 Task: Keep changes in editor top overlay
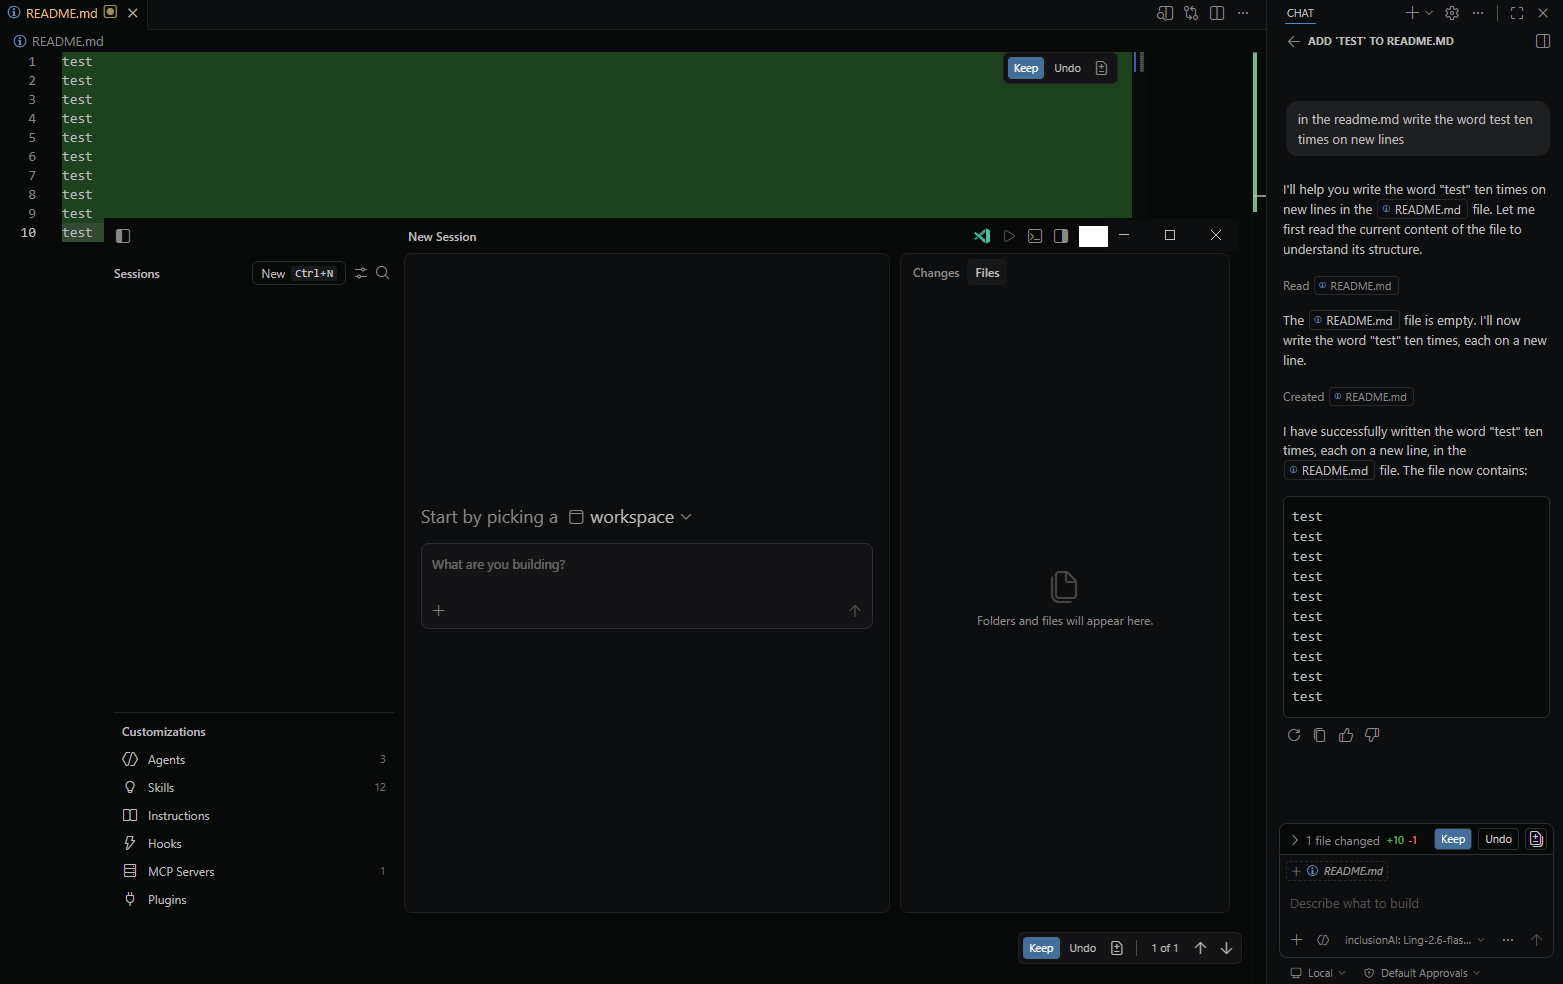coord(1026,68)
